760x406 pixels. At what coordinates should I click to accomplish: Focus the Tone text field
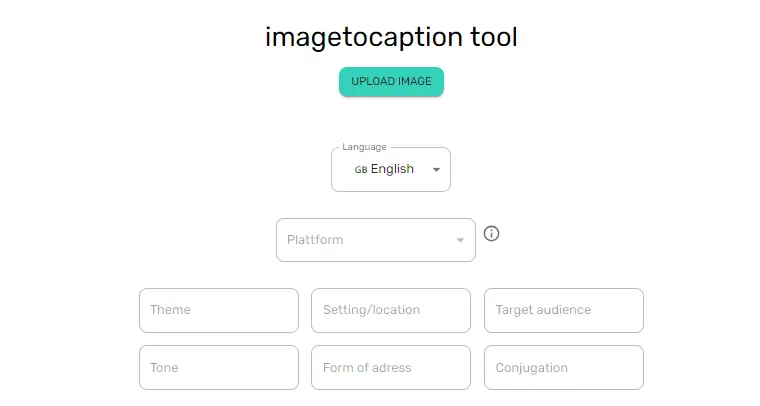coord(219,367)
